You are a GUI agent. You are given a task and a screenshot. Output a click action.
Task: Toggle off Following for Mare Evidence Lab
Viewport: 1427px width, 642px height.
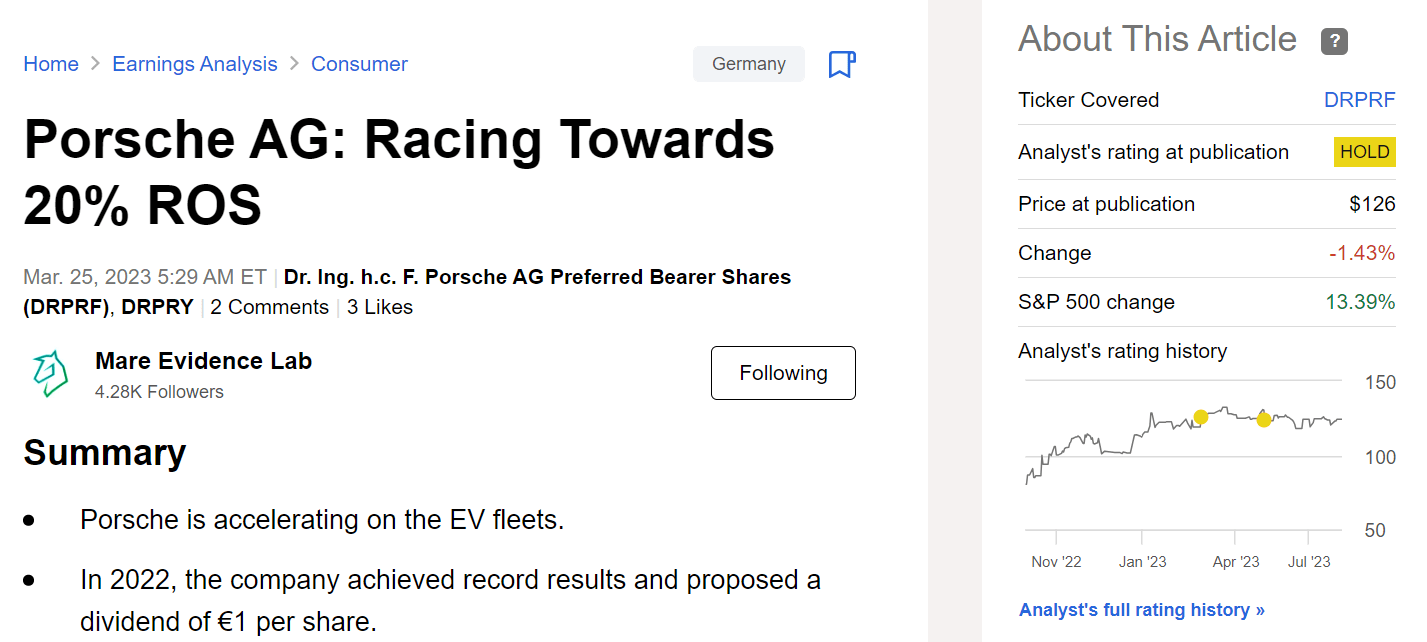(783, 372)
